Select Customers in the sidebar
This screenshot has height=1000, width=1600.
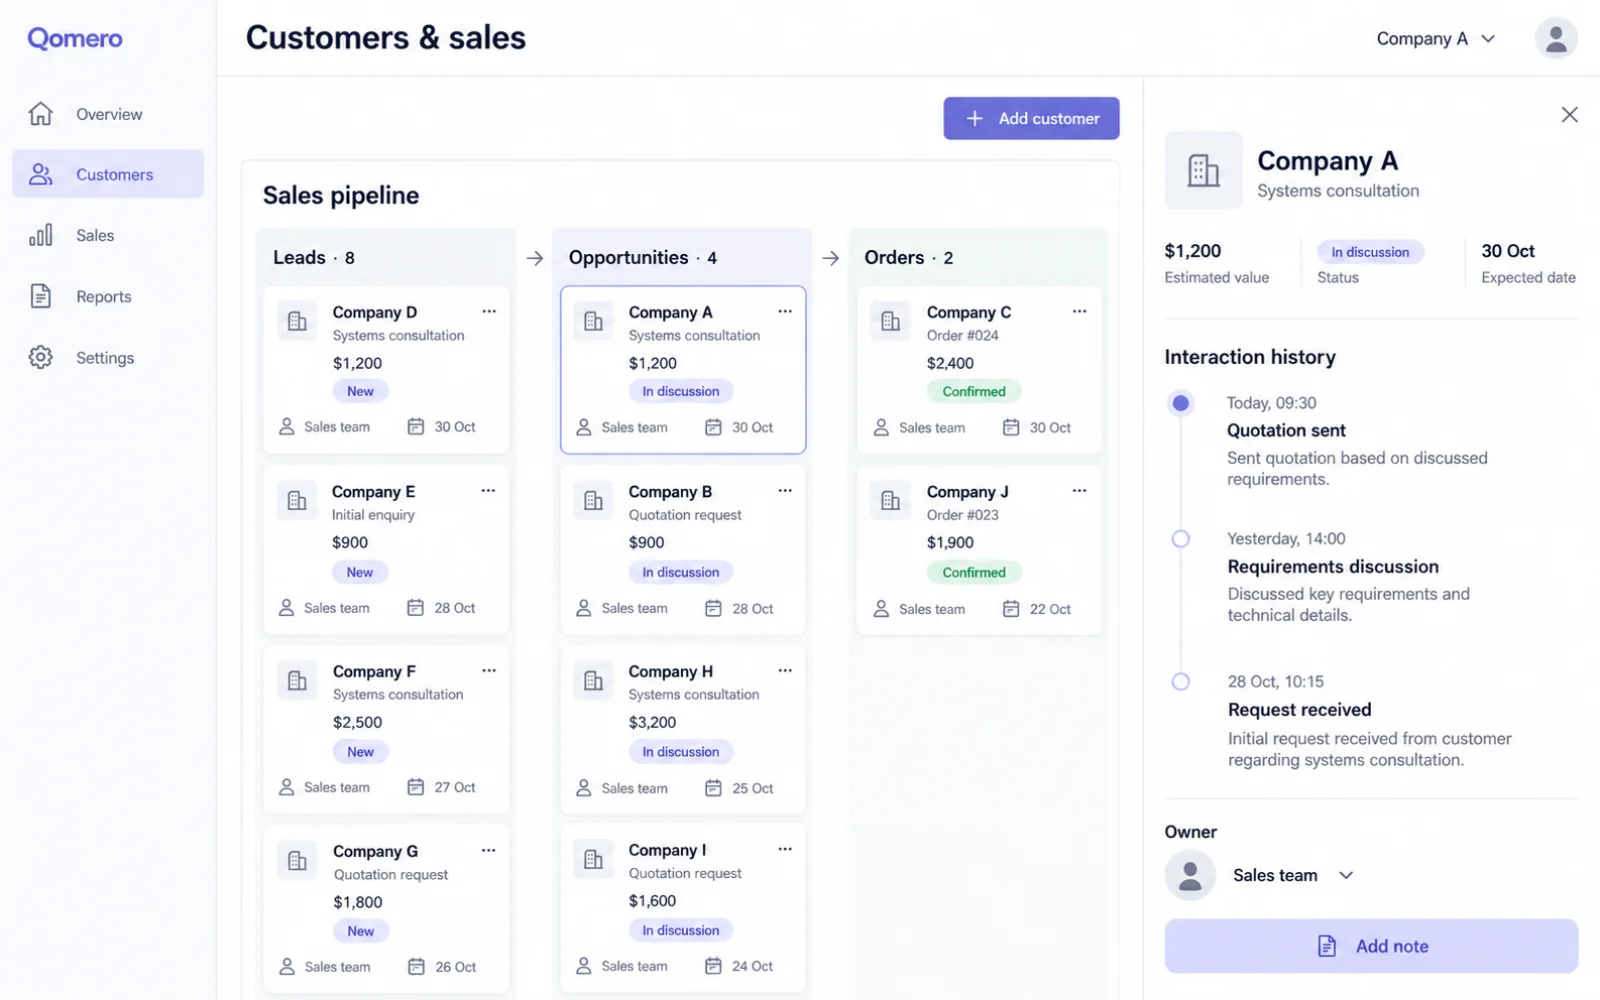pyautogui.click(x=108, y=174)
